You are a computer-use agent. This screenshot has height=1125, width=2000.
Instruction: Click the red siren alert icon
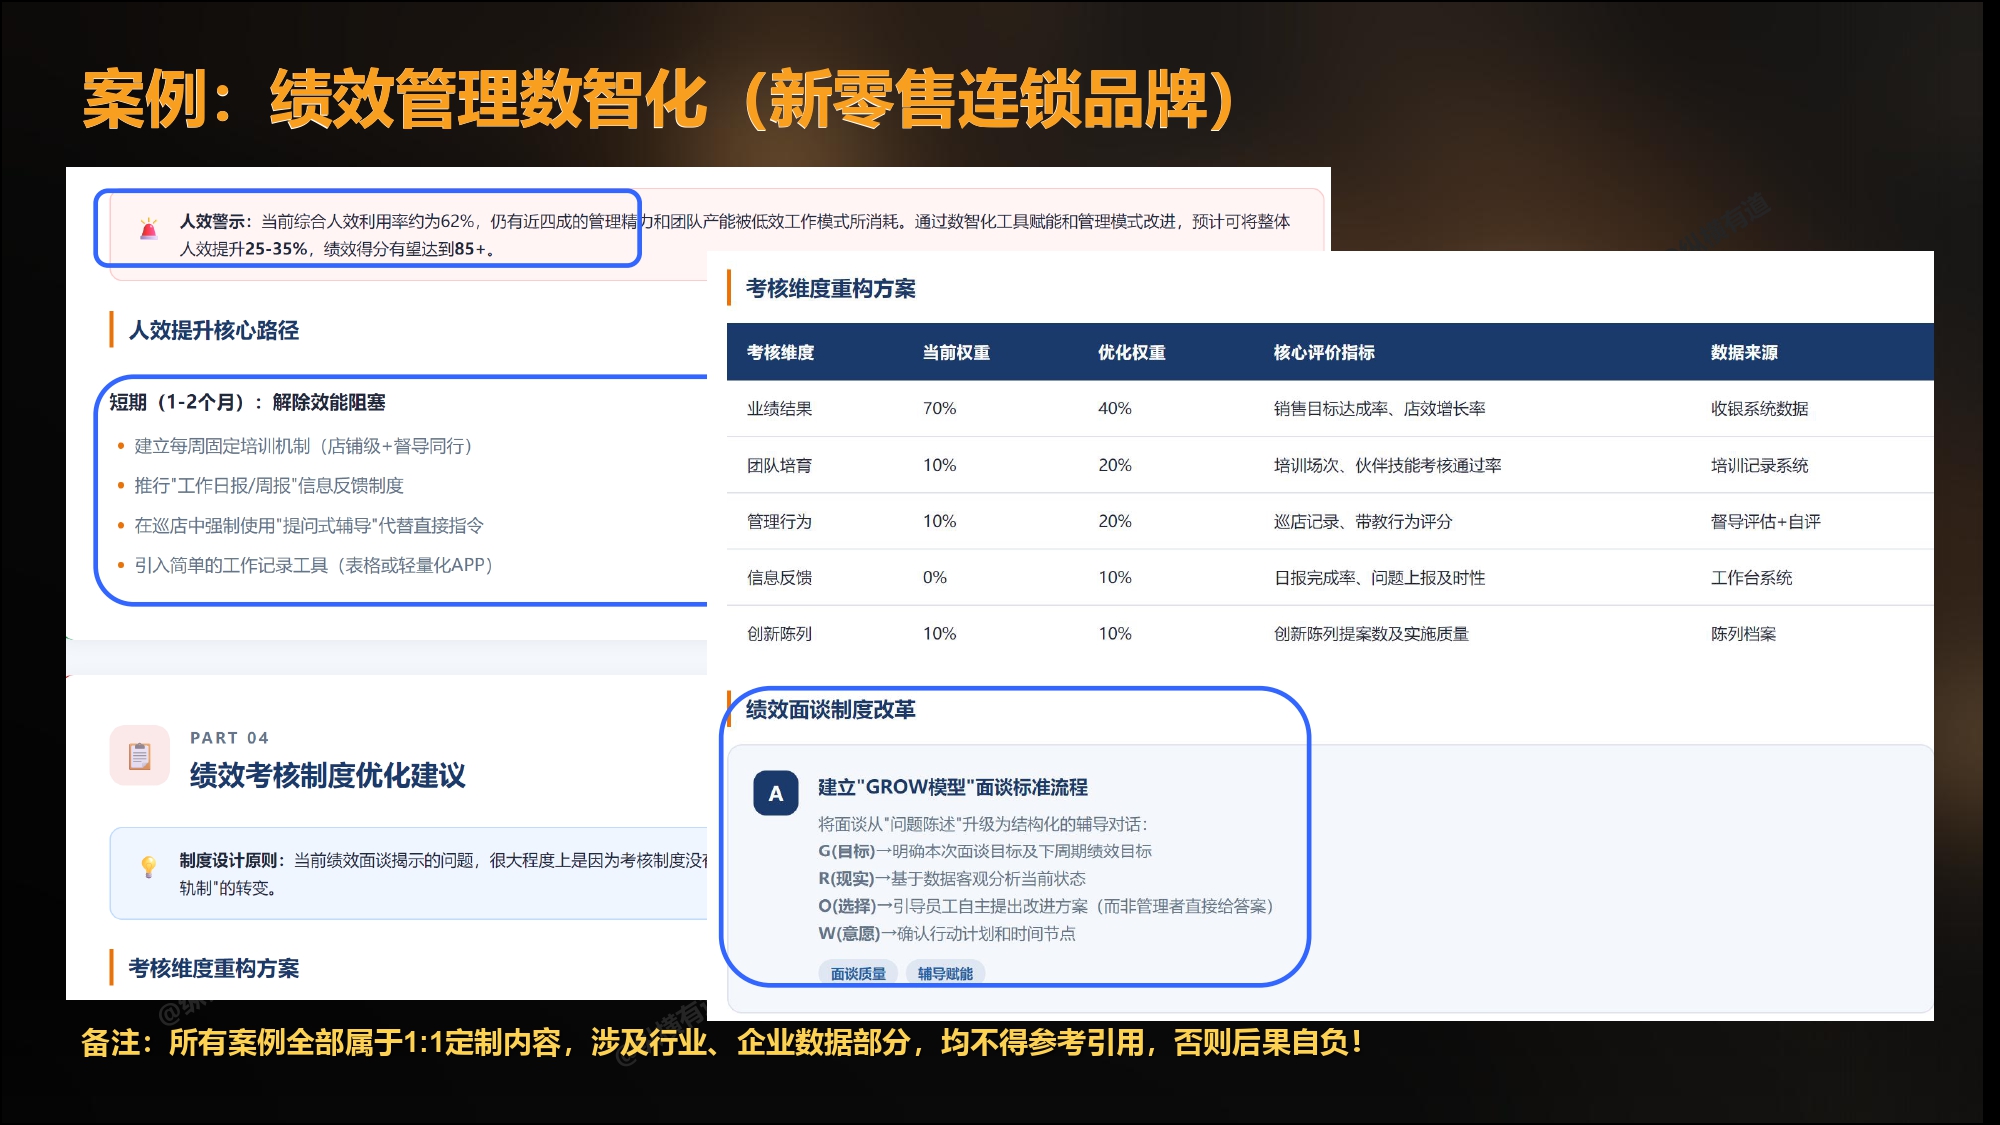[x=149, y=229]
